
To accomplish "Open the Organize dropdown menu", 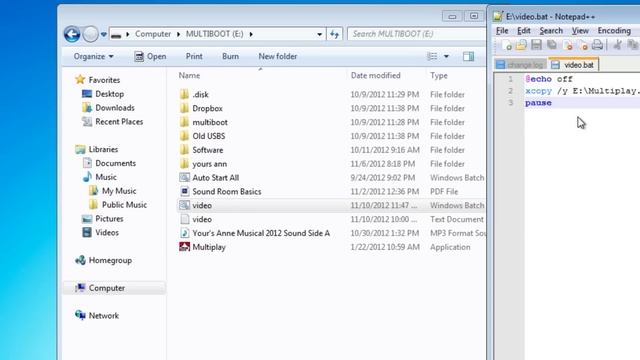I will click(93, 56).
